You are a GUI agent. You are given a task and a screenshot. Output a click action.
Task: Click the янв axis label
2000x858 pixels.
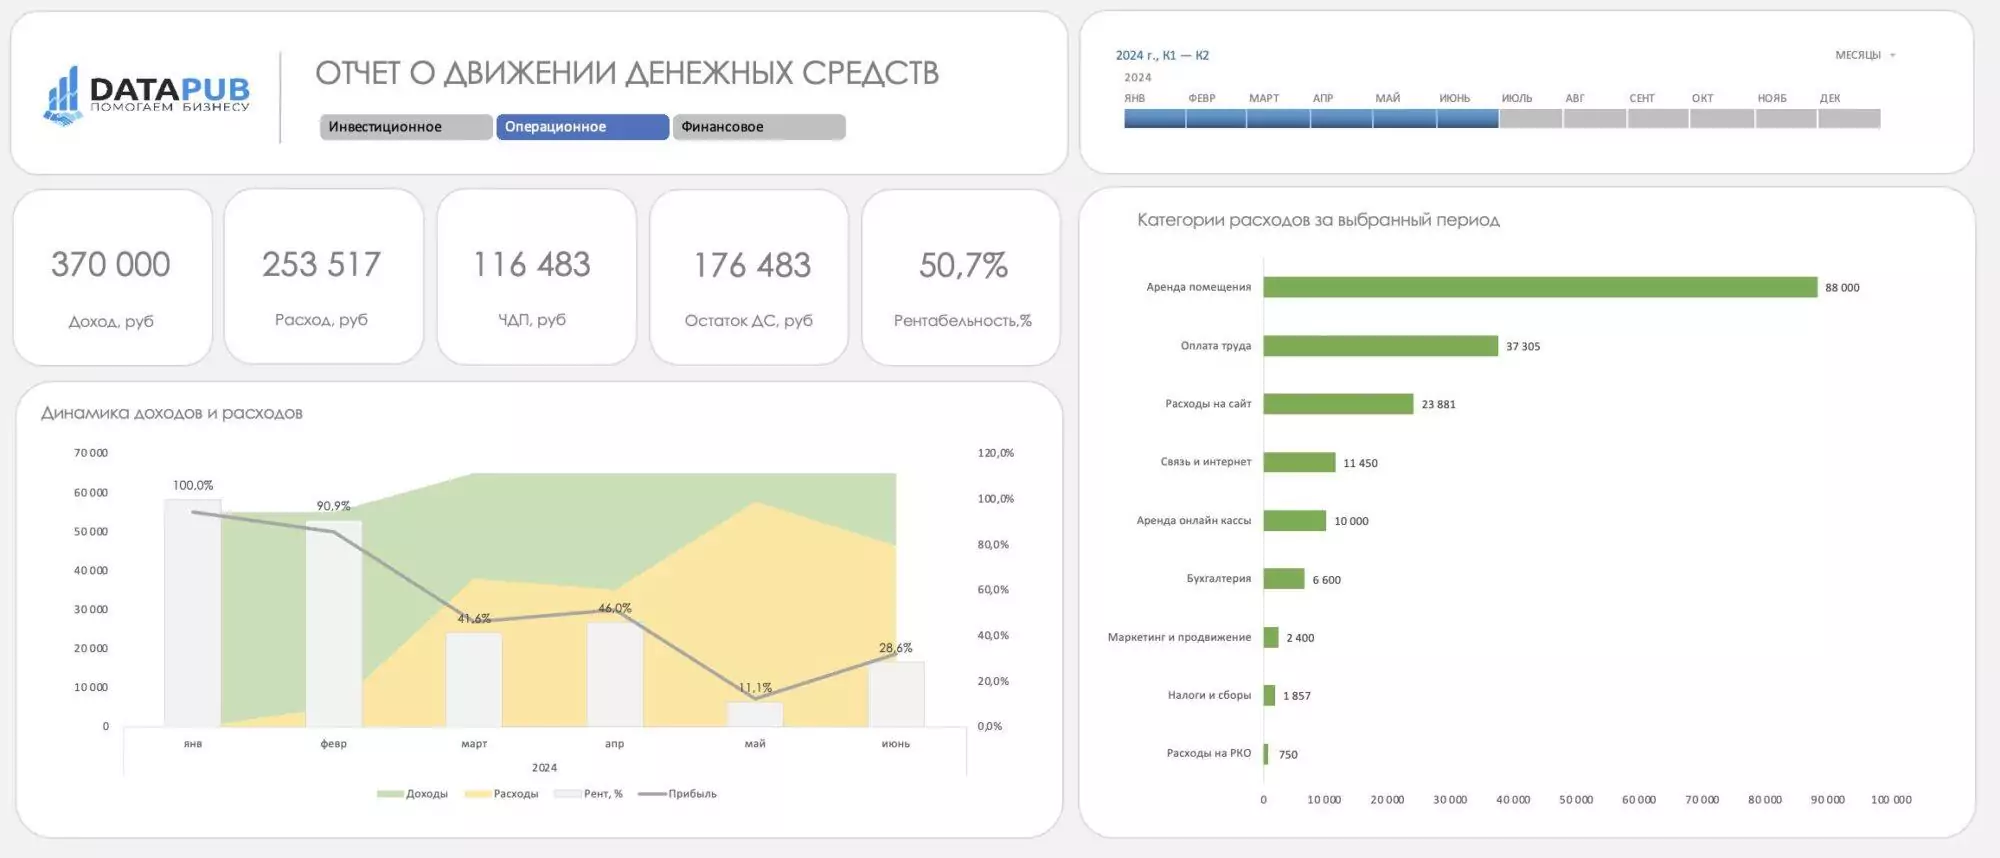[x=193, y=744]
